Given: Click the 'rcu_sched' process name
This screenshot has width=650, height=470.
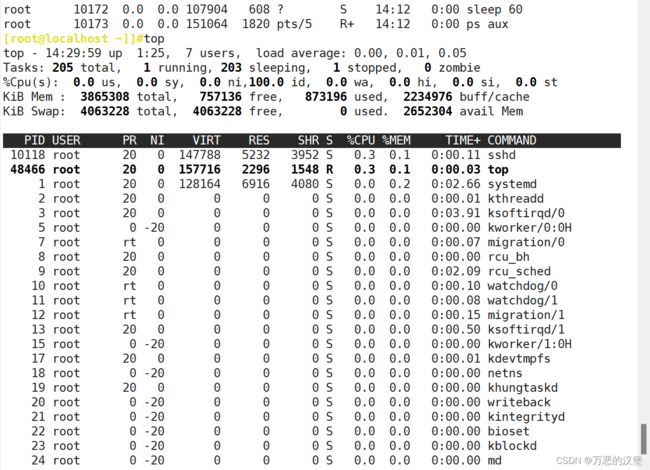Looking at the screenshot, I should [519, 271].
